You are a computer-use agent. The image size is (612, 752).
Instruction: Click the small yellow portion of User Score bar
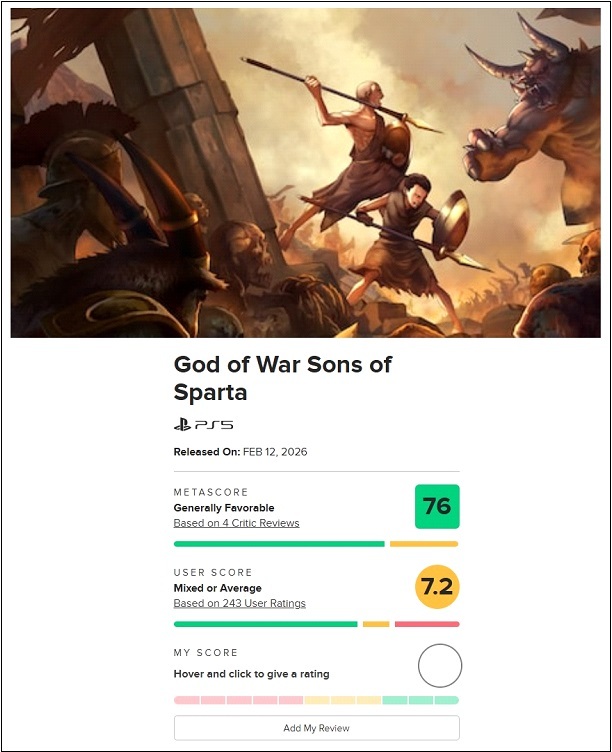[x=376, y=624]
